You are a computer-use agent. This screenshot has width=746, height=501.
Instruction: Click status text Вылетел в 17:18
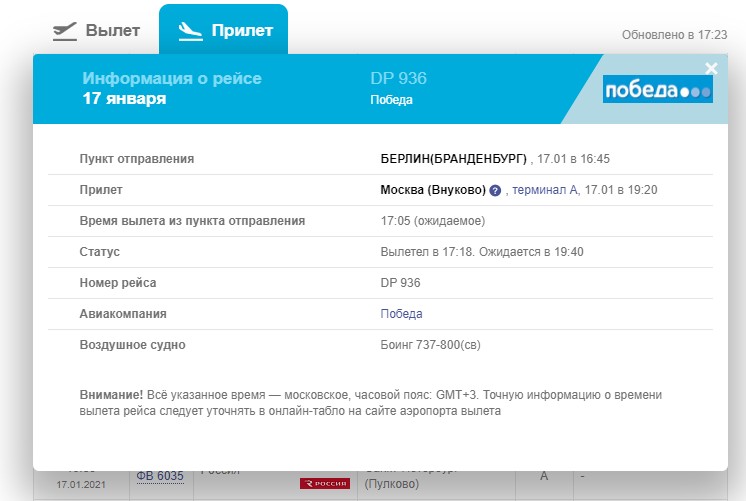(427, 252)
